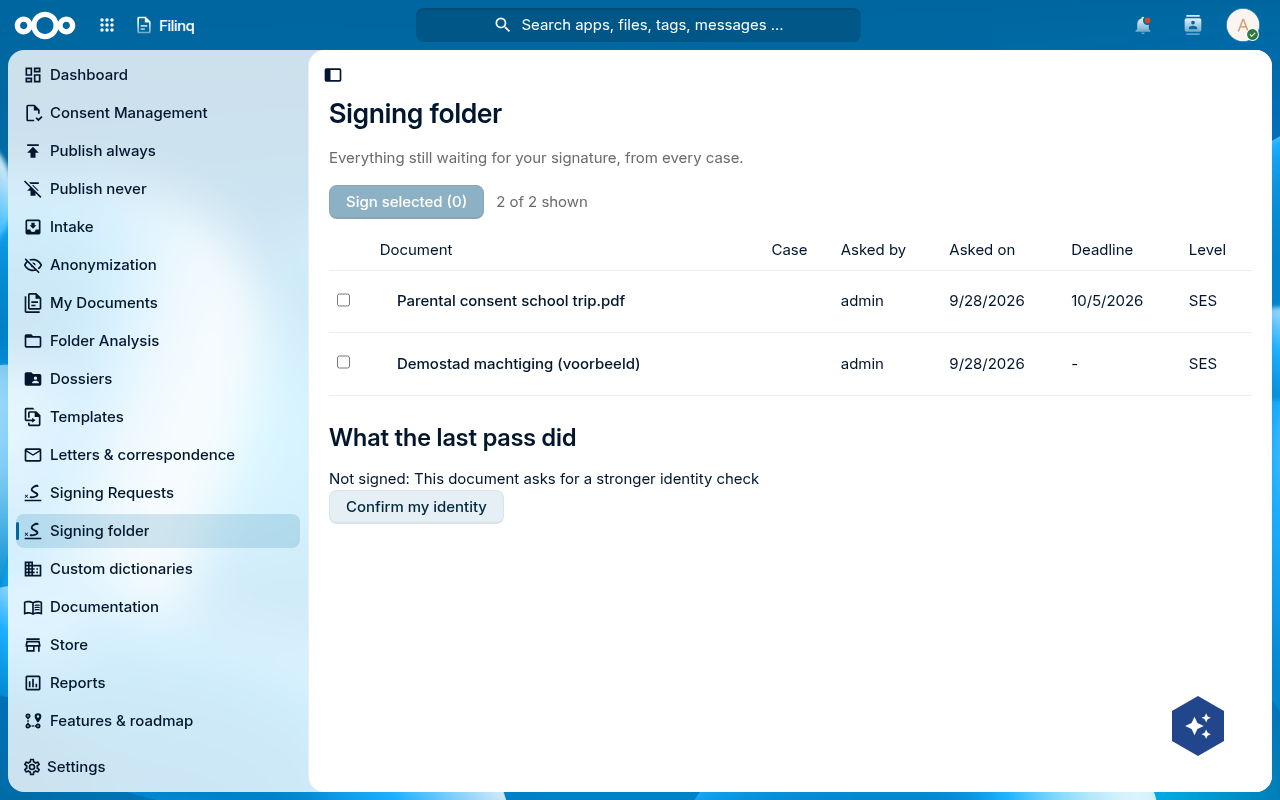The image size is (1280, 800).
Task: Click 9/28/2026 in Demostad machtiging row
Action: pyautogui.click(x=987, y=364)
